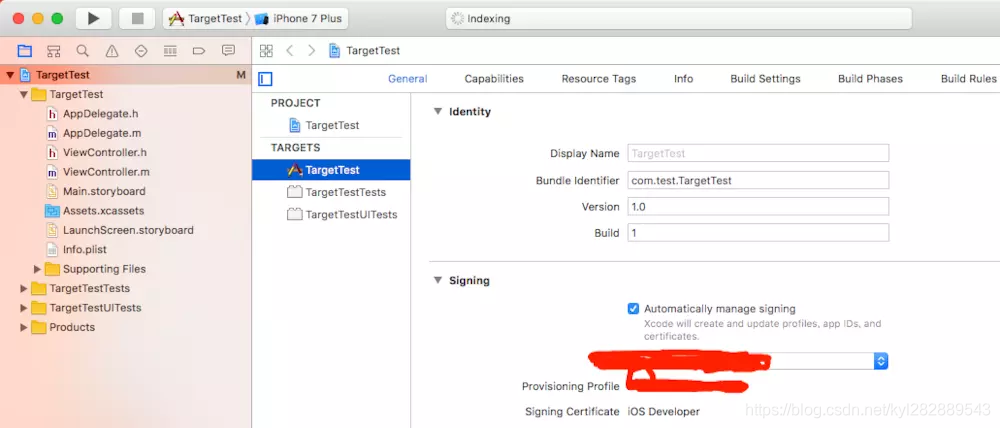Image resolution: width=1000 pixels, height=428 pixels.
Task: Uncheck Automatically manage signing
Action: [x=633, y=309]
